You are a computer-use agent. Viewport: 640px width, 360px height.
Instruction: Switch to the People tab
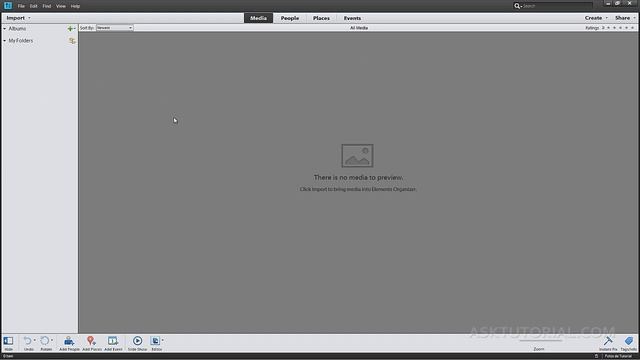pos(290,18)
